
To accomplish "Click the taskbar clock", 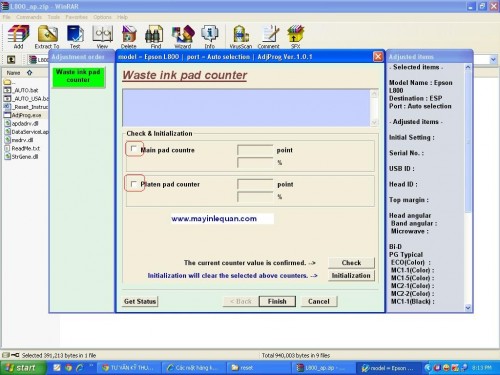I will click(x=482, y=368).
